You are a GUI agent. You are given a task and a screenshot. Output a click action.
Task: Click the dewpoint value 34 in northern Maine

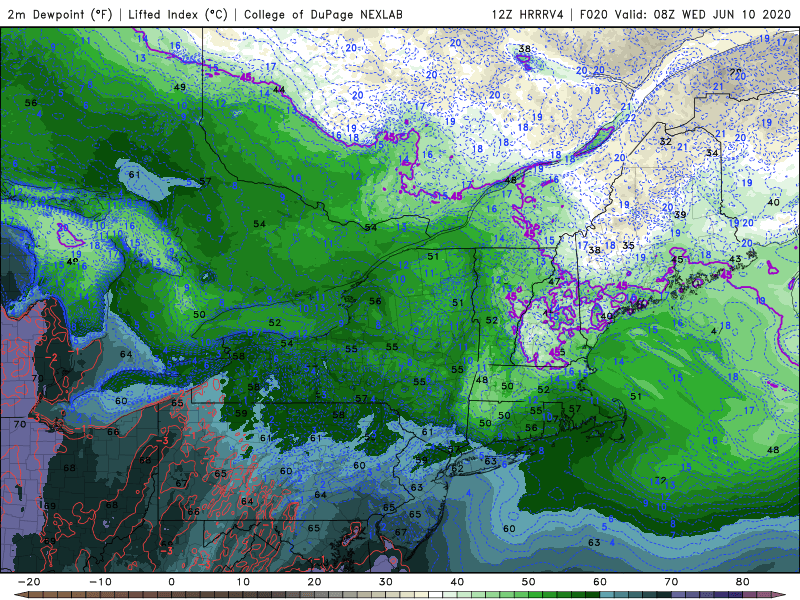pyautogui.click(x=712, y=153)
